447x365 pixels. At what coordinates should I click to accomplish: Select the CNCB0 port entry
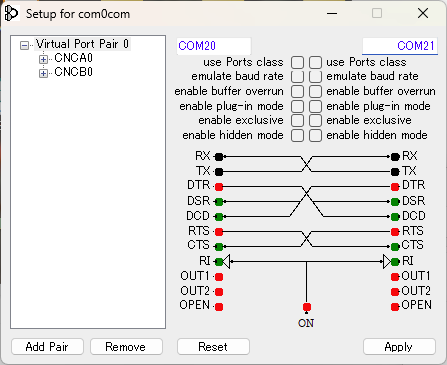pyautogui.click(x=73, y=72)
